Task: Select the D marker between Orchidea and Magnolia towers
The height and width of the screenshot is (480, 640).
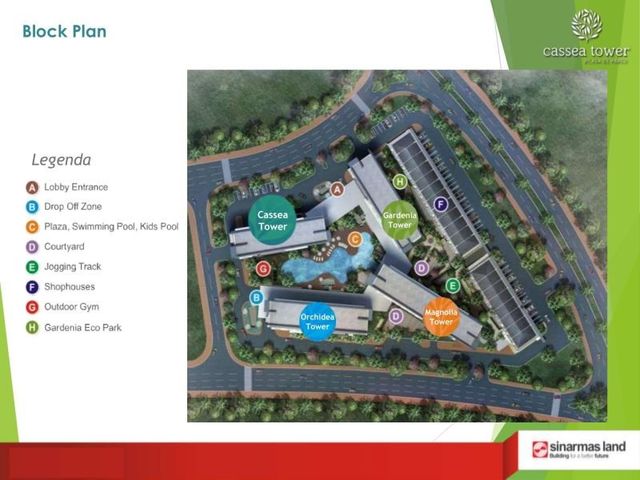Action: (x=396, y=316)
